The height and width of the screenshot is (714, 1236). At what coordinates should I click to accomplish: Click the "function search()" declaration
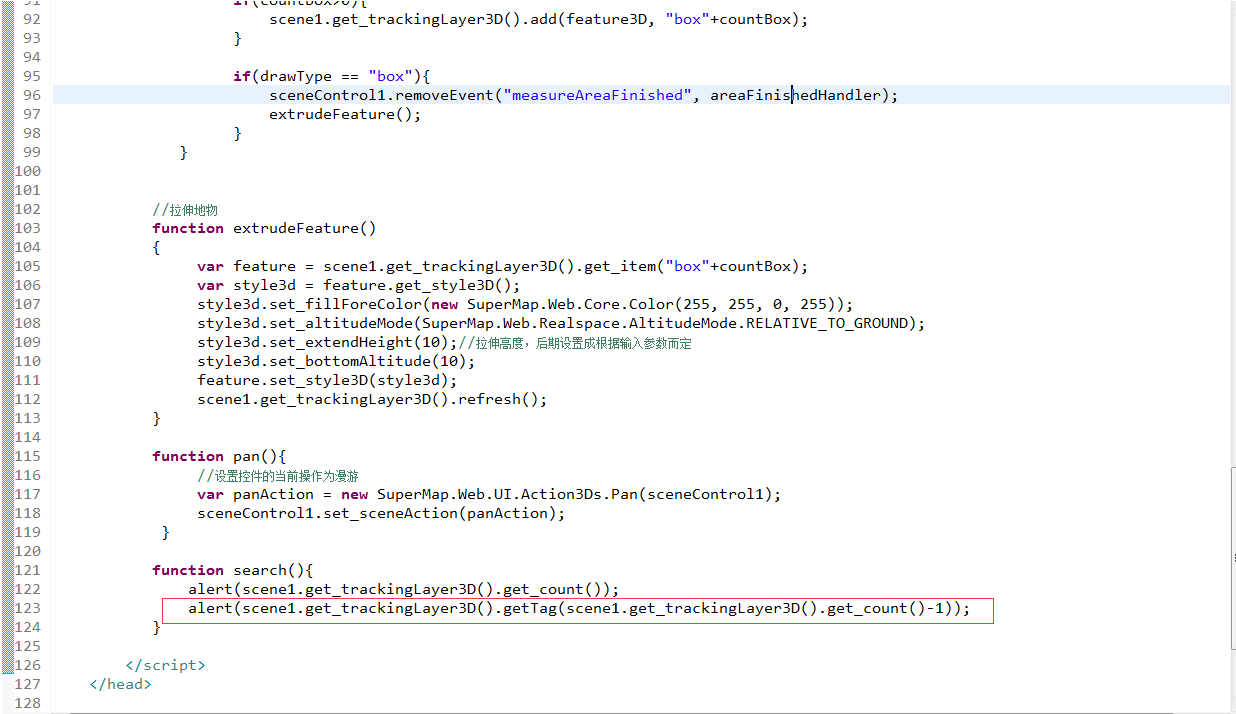pos(233,570)
